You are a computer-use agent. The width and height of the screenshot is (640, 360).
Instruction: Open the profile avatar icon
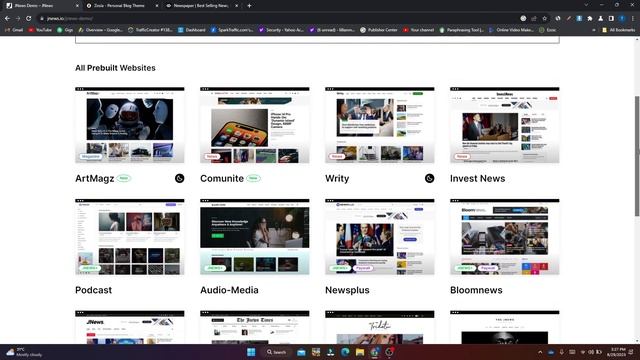622,18
